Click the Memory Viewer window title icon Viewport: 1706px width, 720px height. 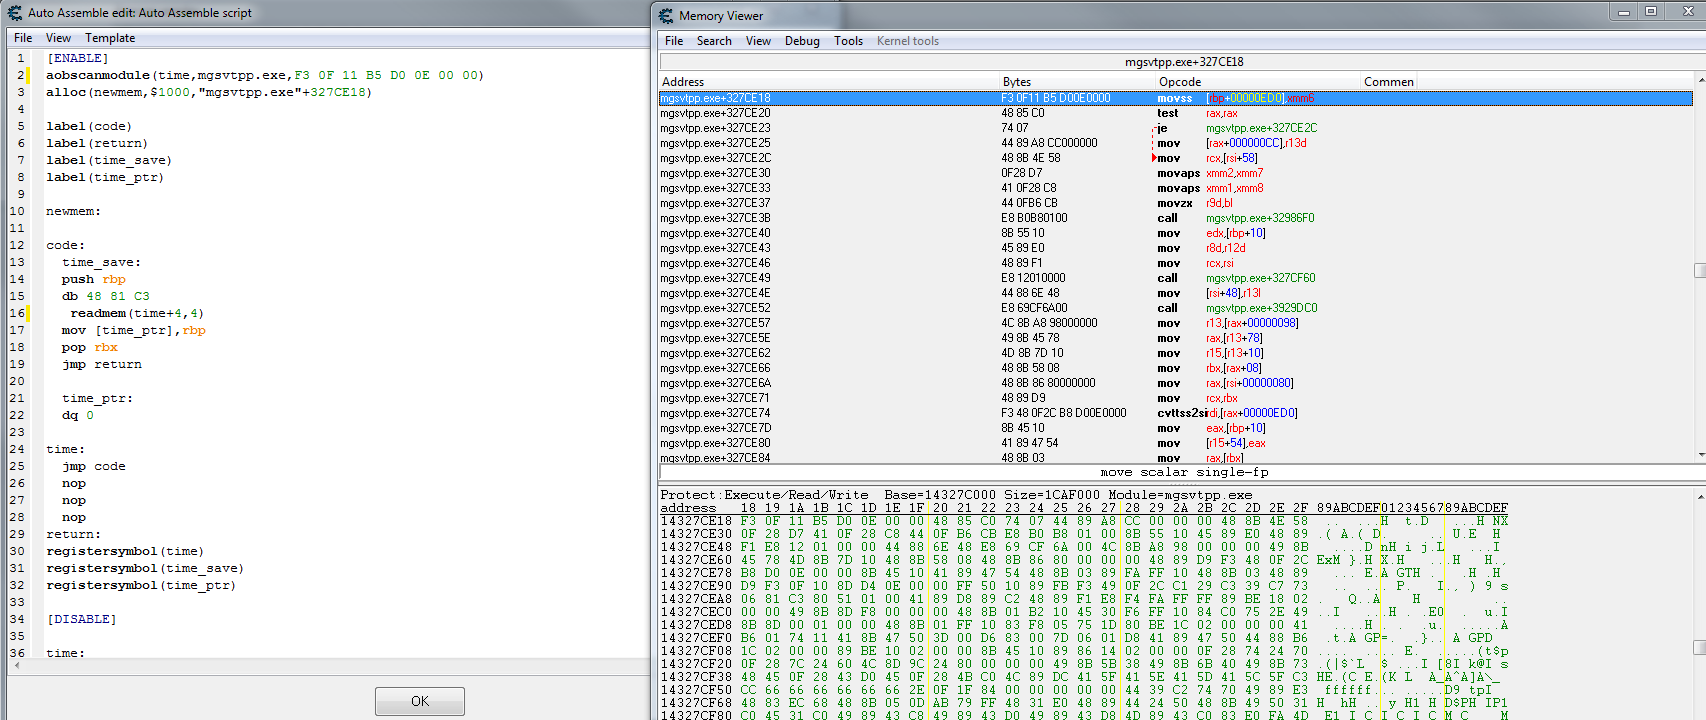click(x=666, y=16)
